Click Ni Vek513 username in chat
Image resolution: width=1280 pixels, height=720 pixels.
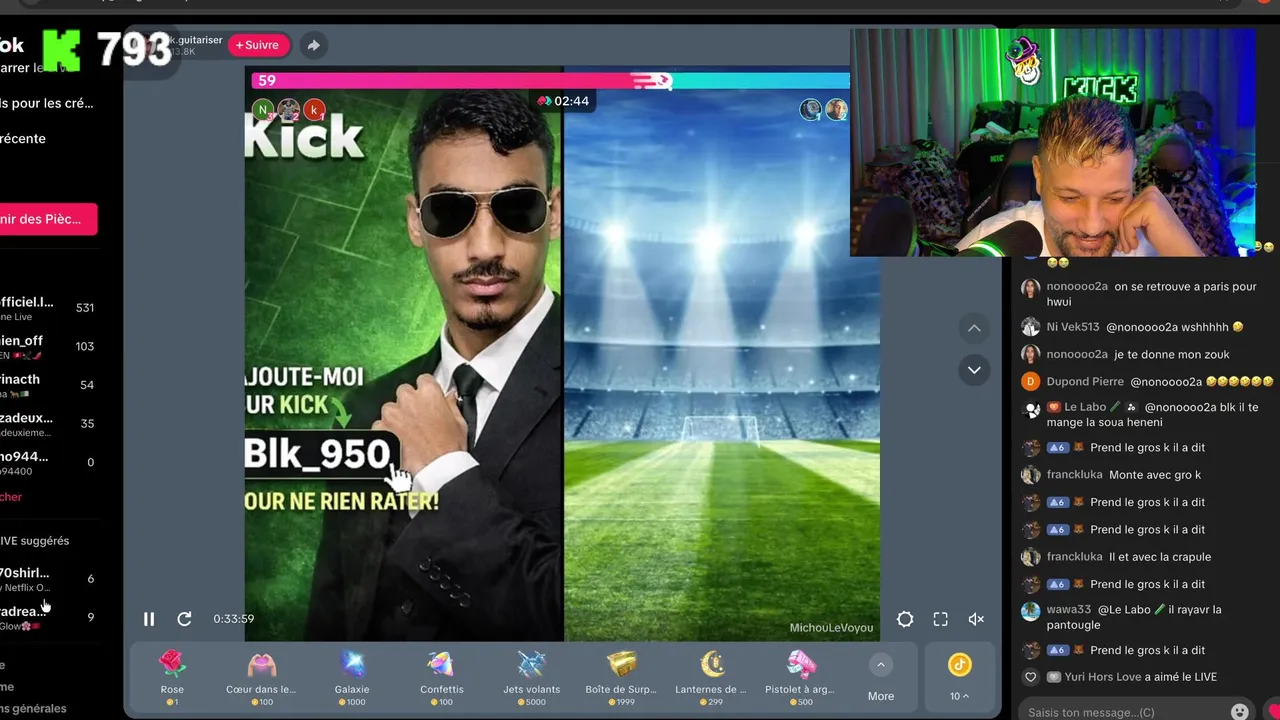[1073, 327]
